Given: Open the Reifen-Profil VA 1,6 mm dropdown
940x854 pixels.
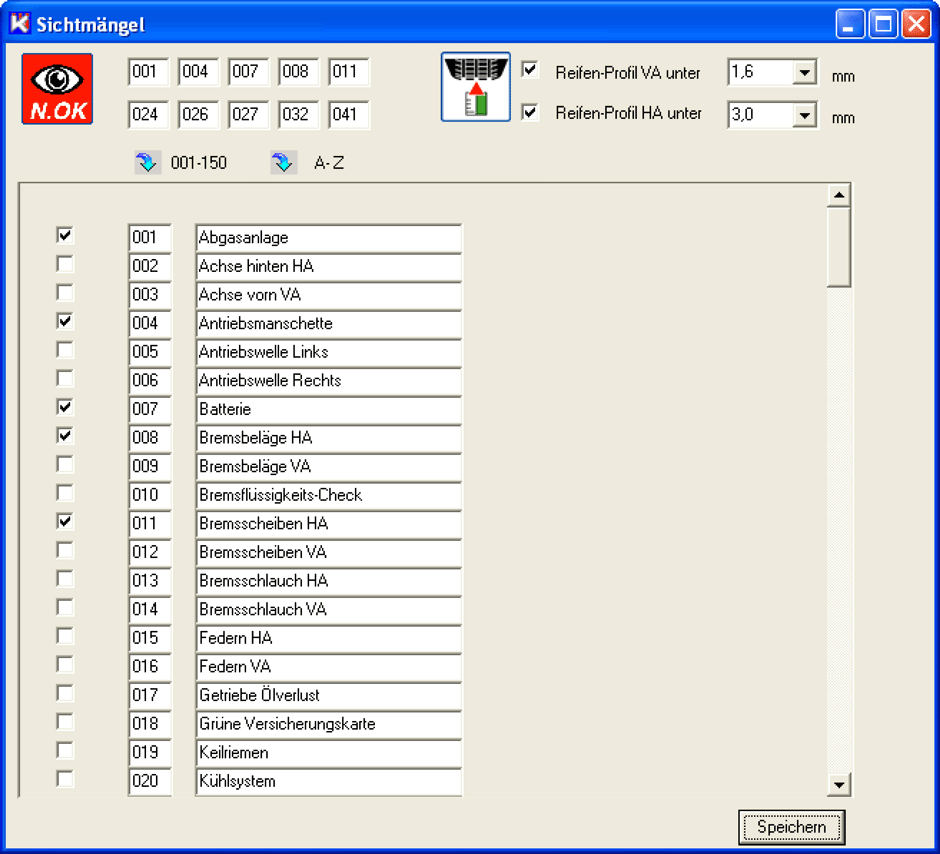Looking at the screenshot, I should click(805, 73).
